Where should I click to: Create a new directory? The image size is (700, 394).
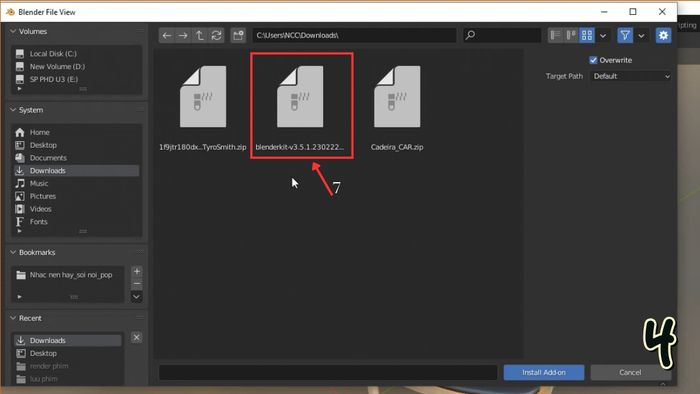point(238,35)
